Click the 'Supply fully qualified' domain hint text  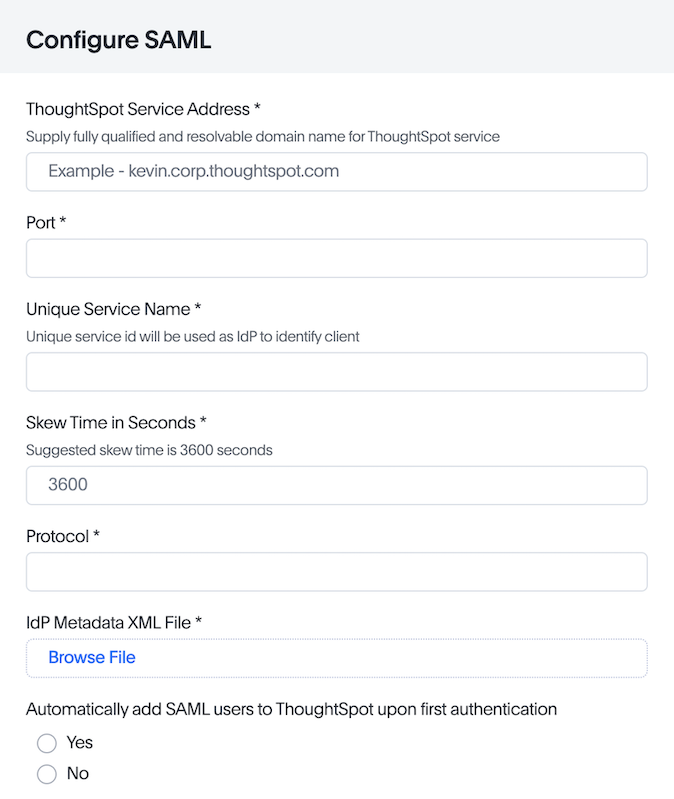[262, 136]
